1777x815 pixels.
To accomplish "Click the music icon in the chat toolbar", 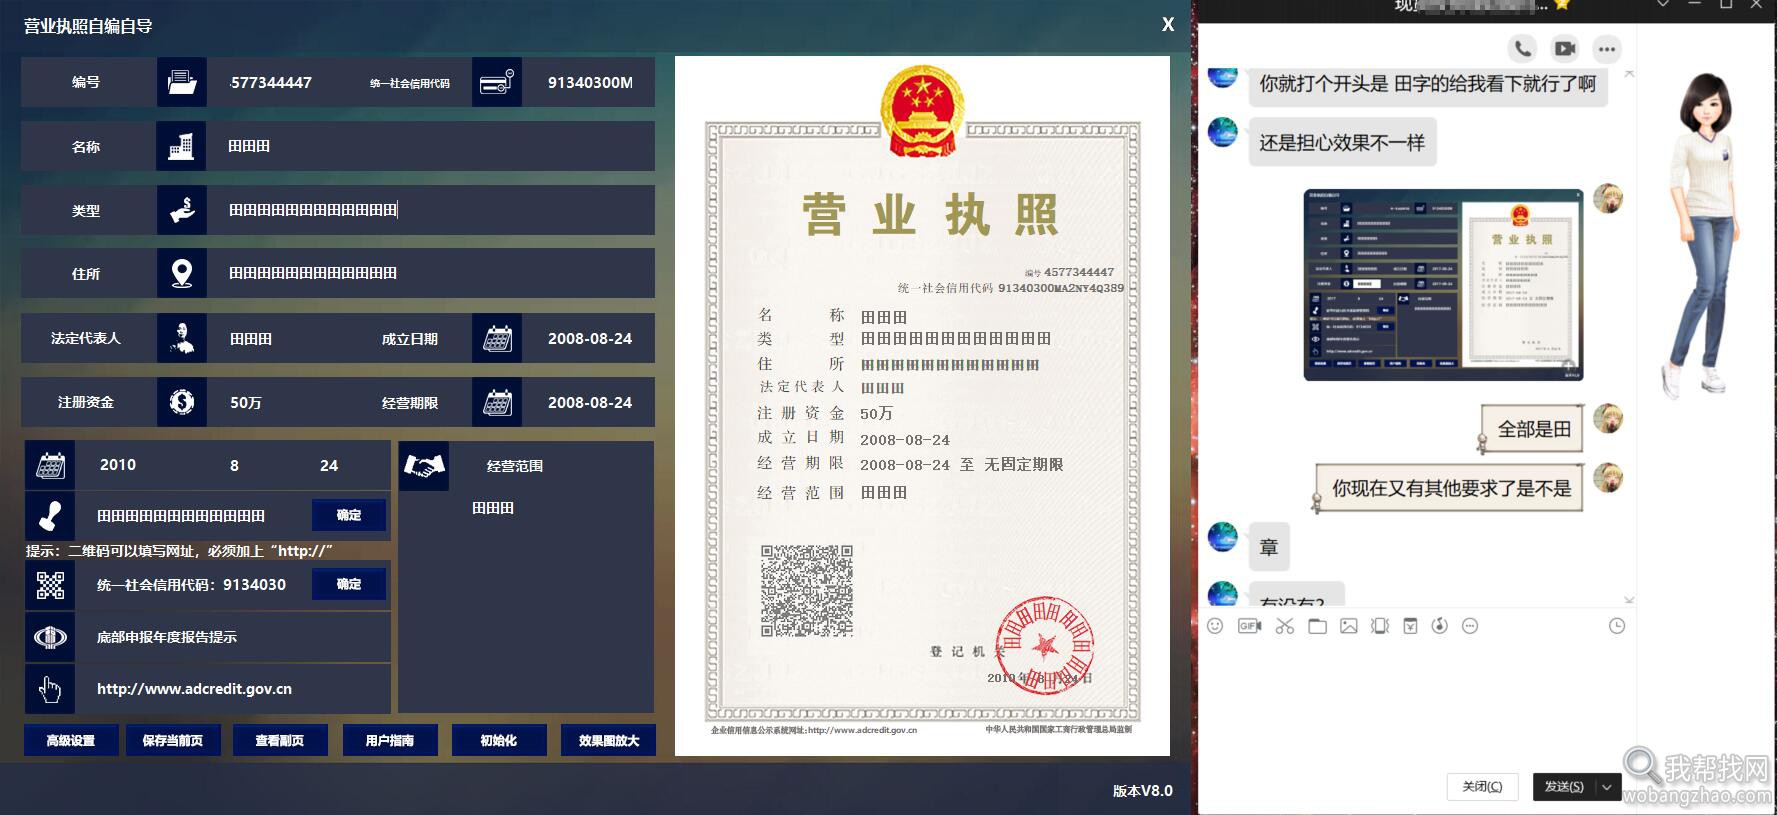I will (1440, 626).
